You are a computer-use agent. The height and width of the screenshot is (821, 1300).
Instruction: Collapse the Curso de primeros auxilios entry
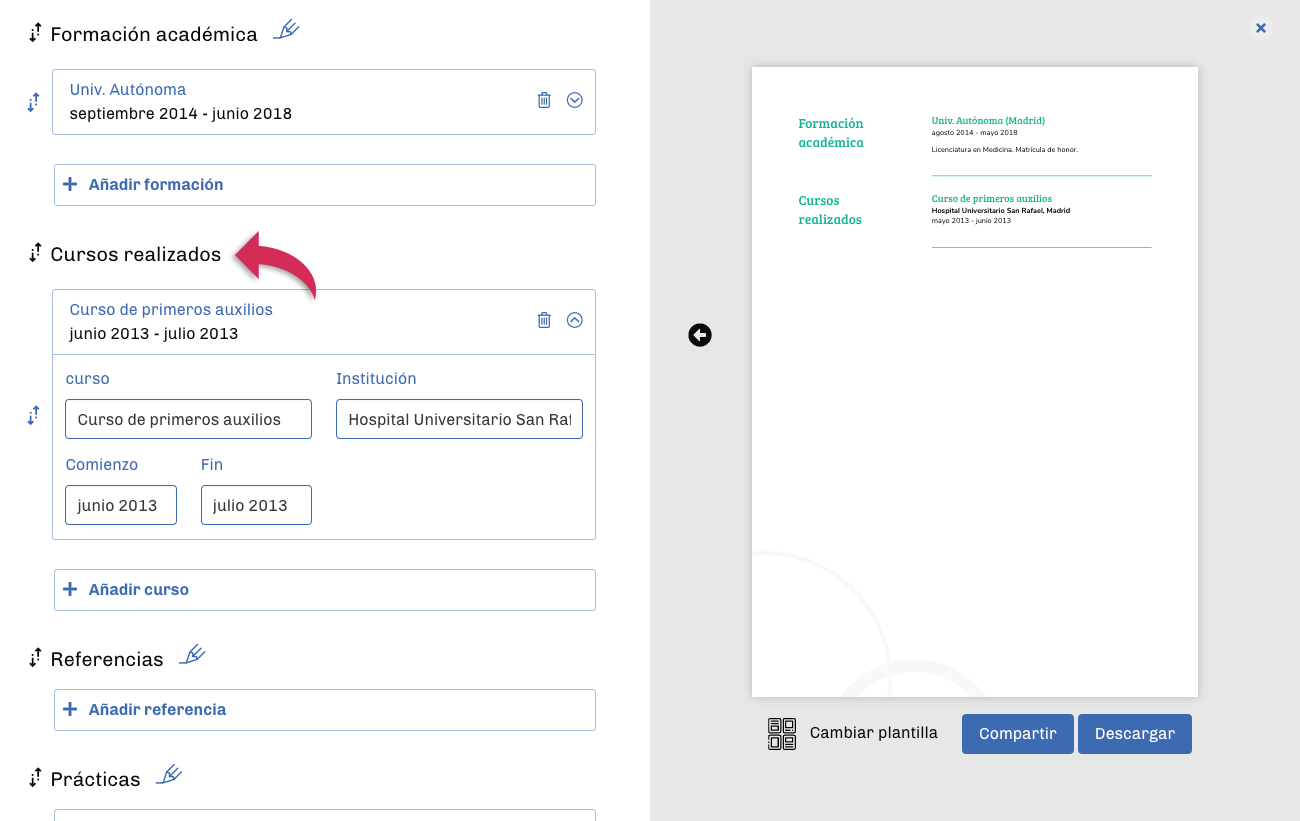click(x=575, y=320)
